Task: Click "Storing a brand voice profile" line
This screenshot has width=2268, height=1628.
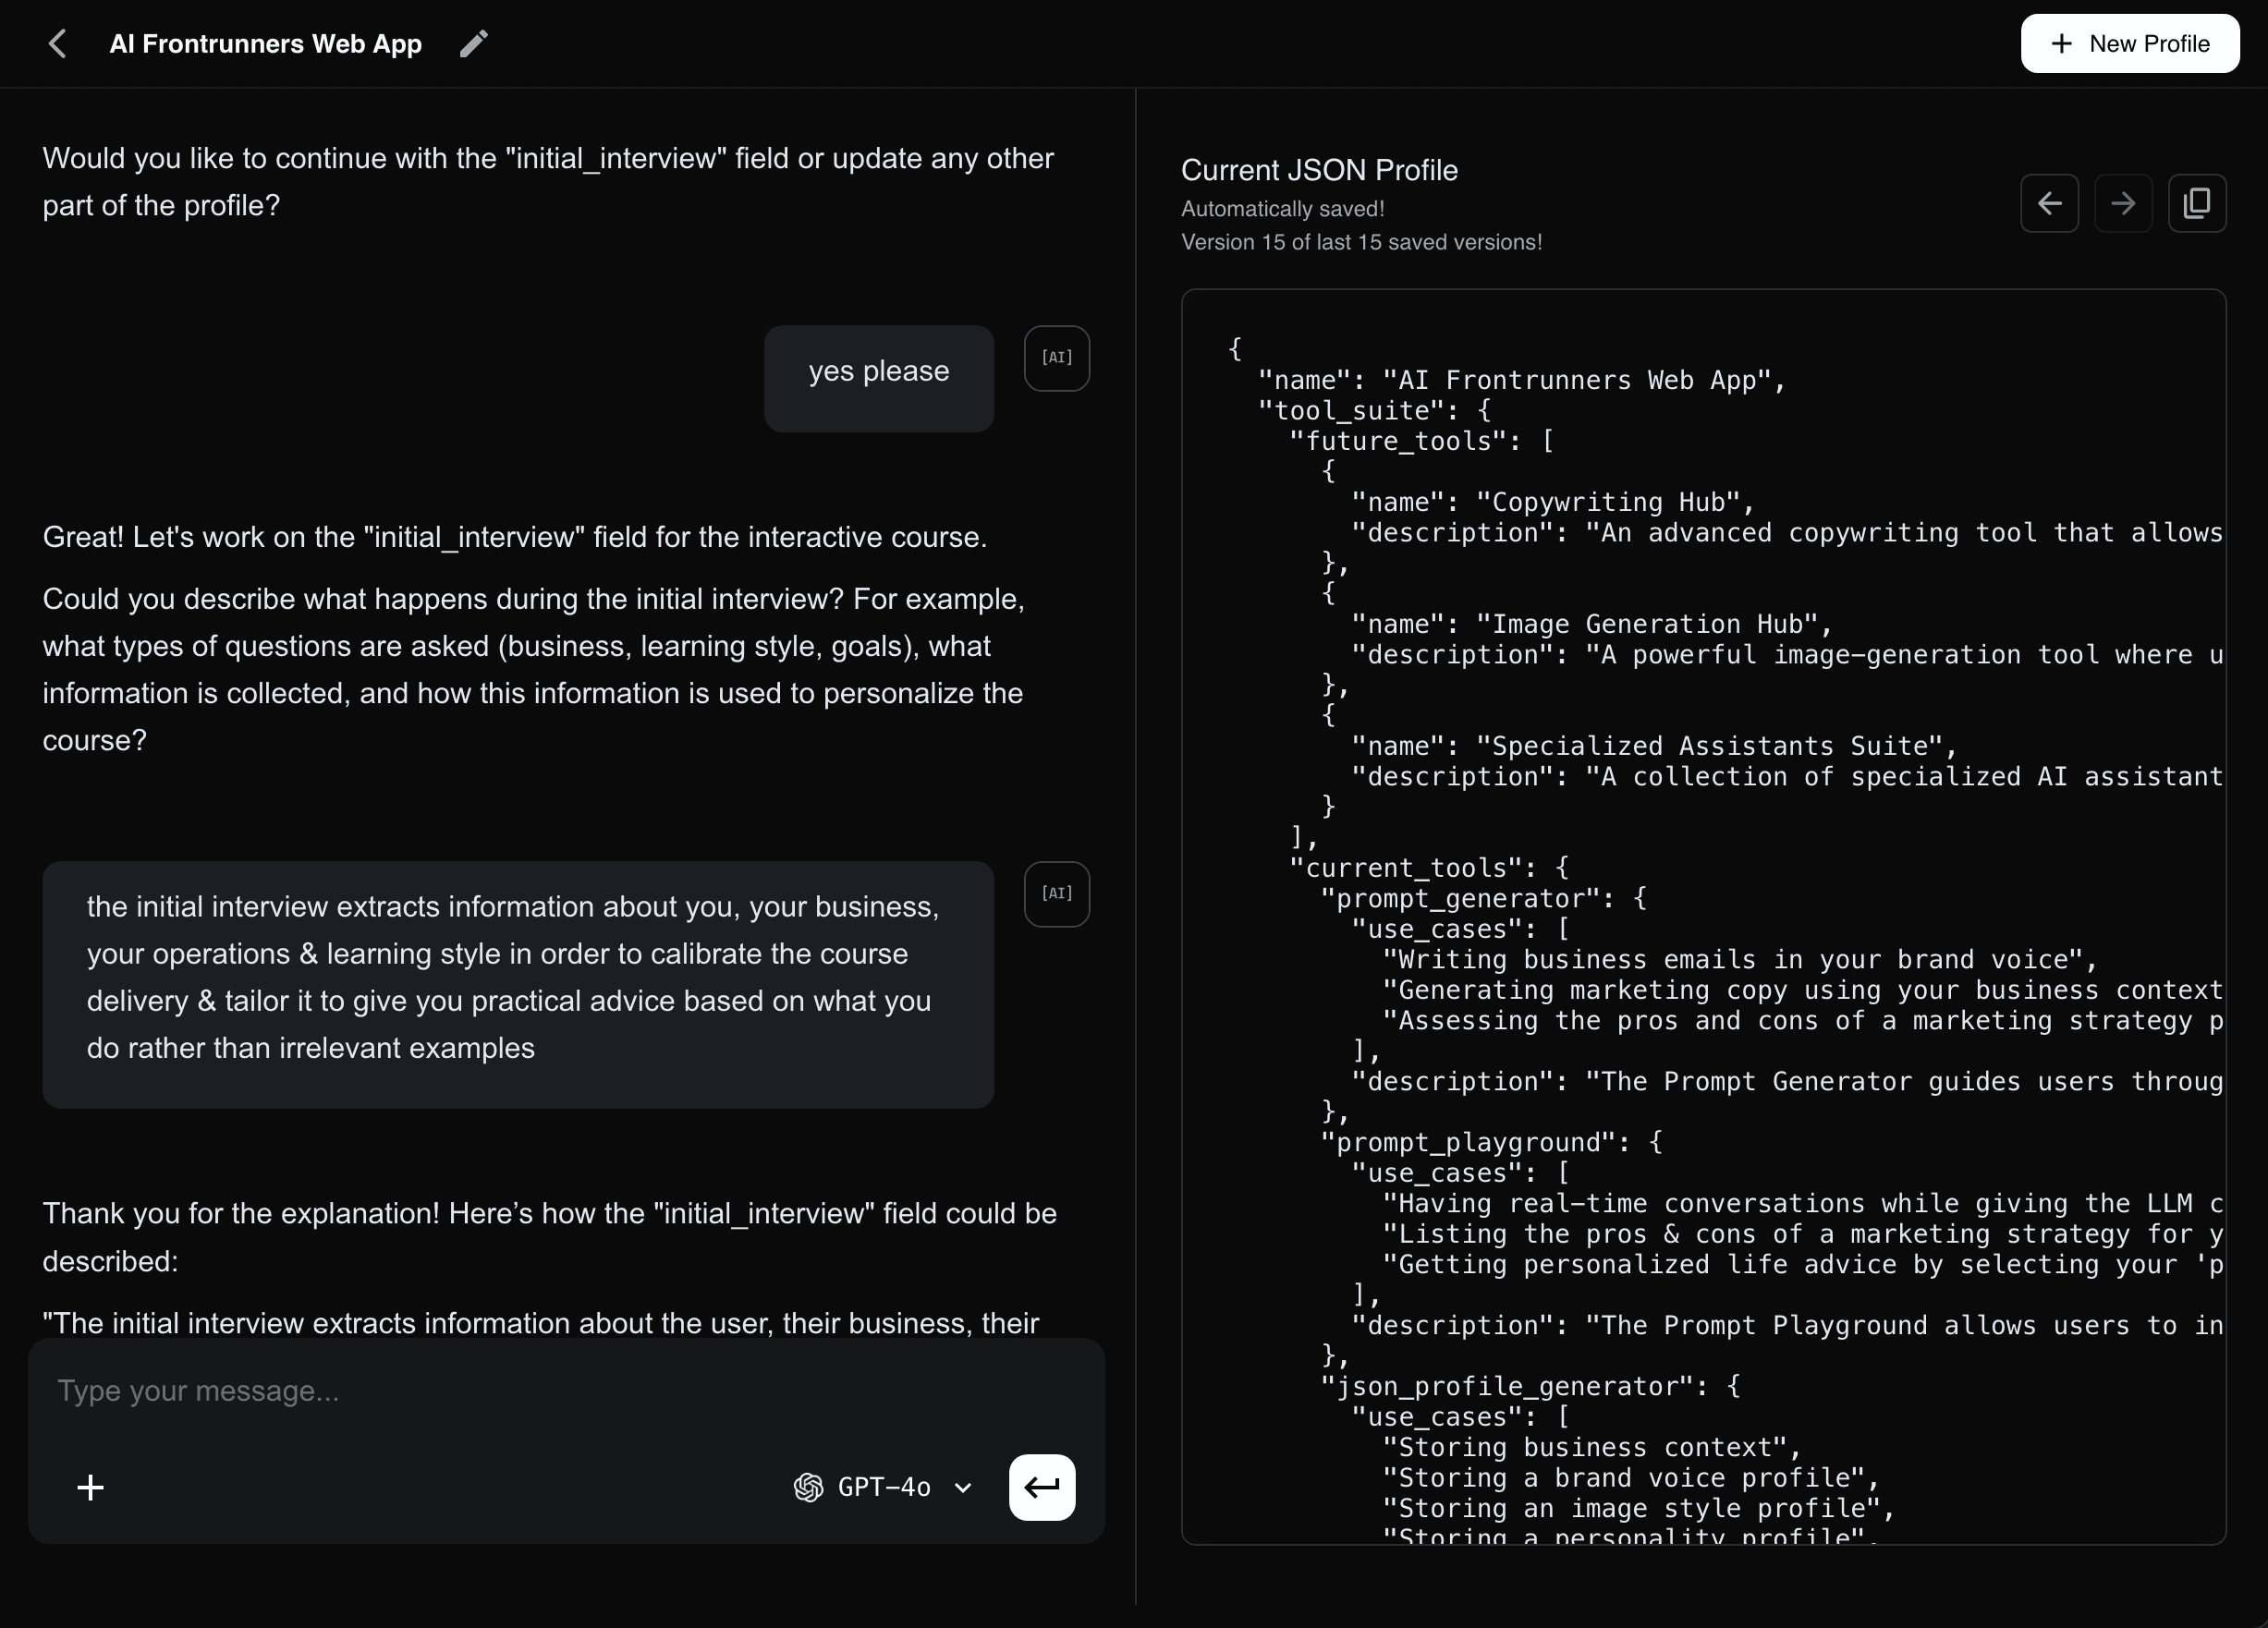Action: pyautogui.click(x=1630, y=1478)
